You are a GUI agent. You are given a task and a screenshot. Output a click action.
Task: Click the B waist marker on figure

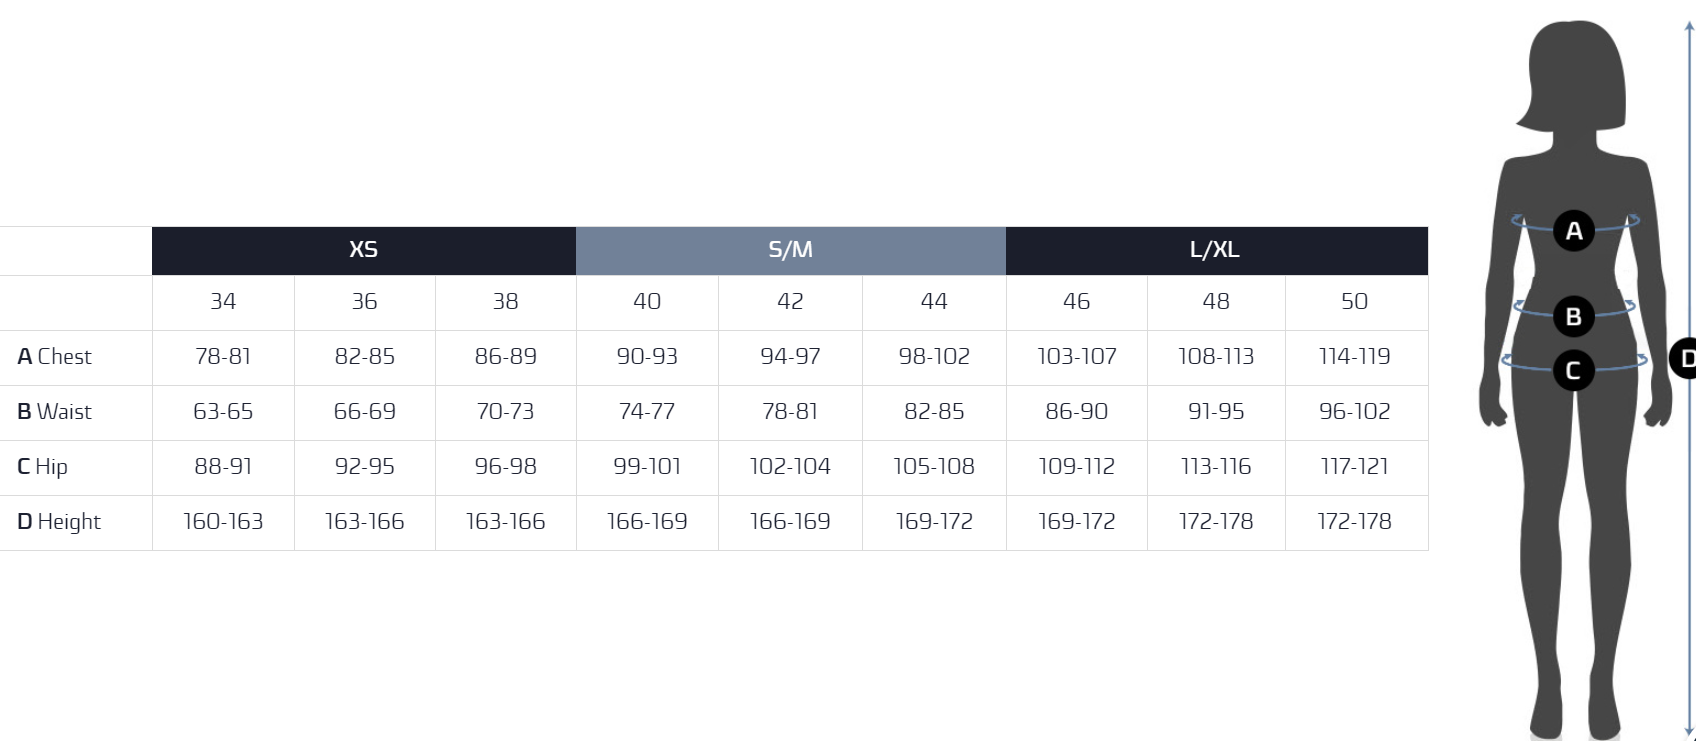click(x=1573, y=317)
